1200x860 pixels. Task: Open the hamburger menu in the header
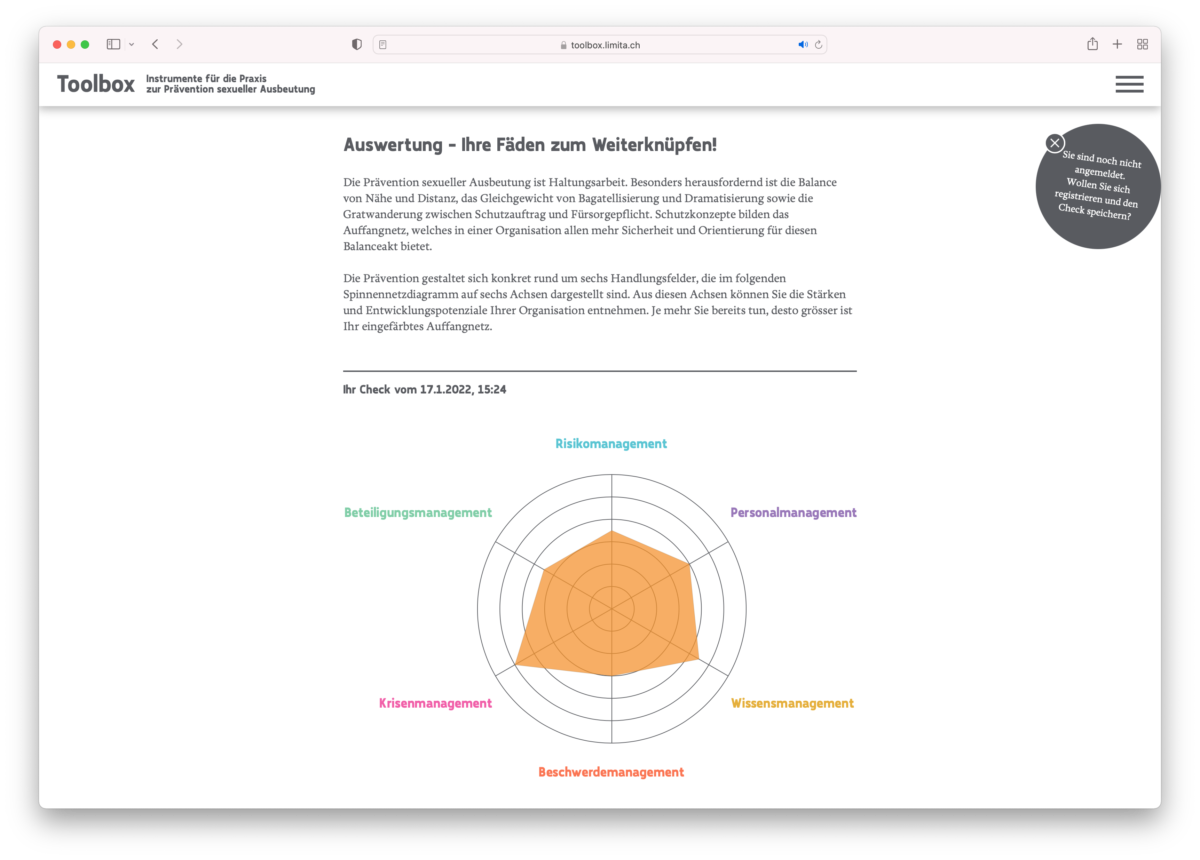coord(1129,85)
